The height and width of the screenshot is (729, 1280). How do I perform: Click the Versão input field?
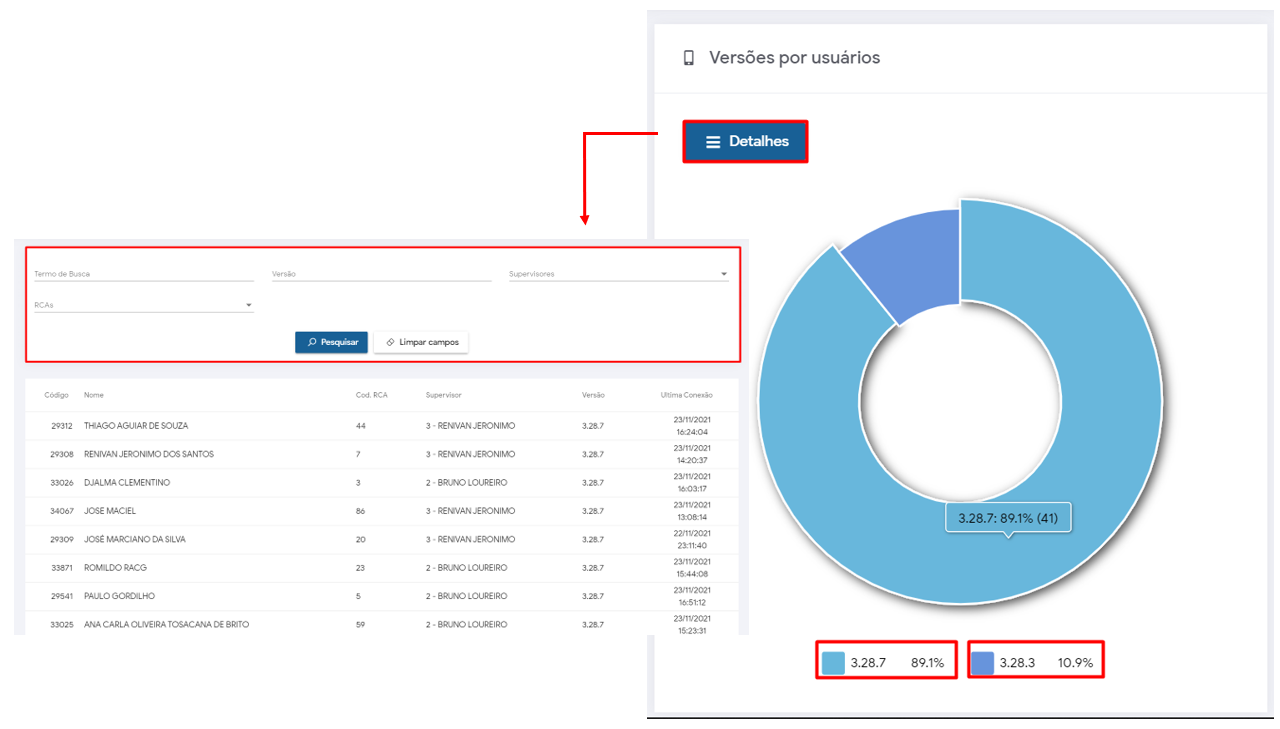click(x=381, y=273)
